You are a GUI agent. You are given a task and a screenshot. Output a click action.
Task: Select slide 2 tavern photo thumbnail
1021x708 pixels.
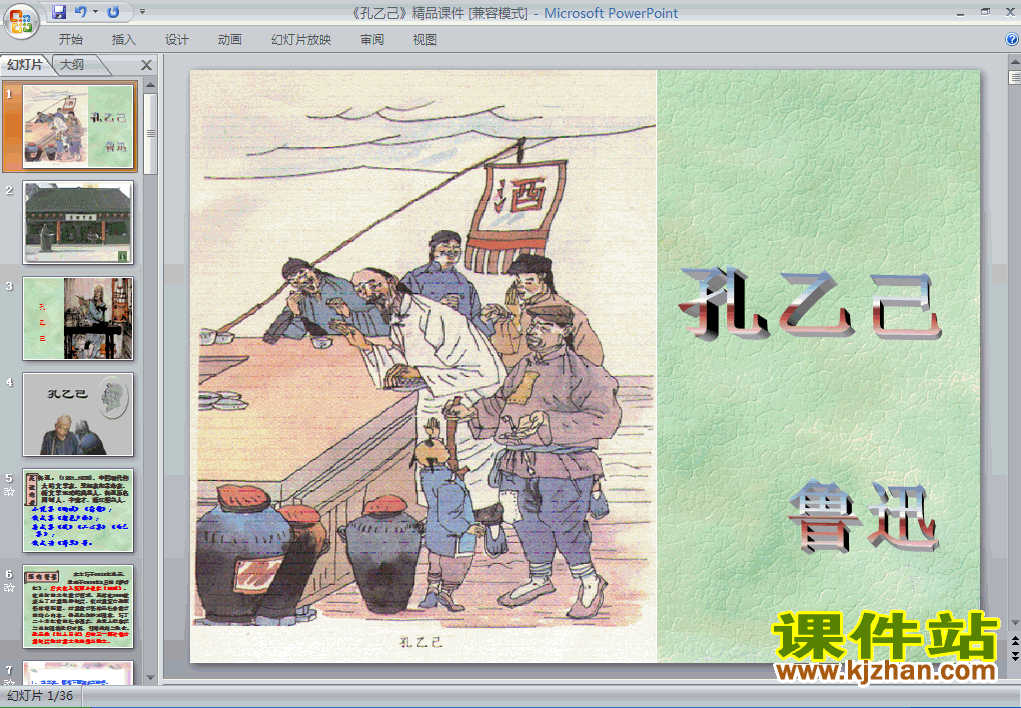(x=78, y=222)
